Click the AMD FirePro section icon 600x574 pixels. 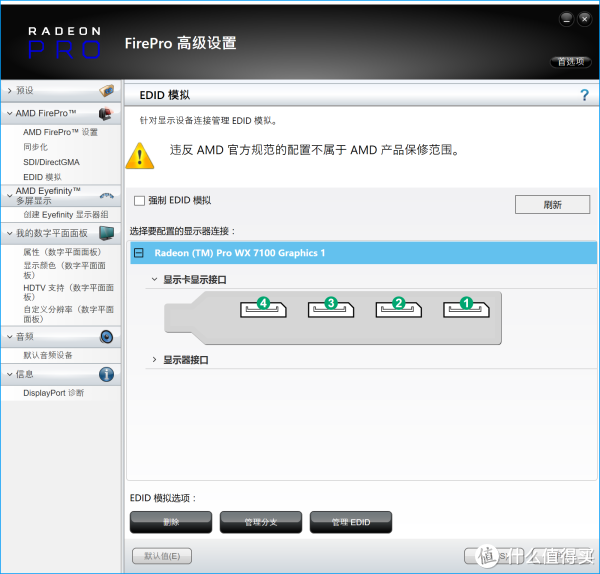click(106, 114)
